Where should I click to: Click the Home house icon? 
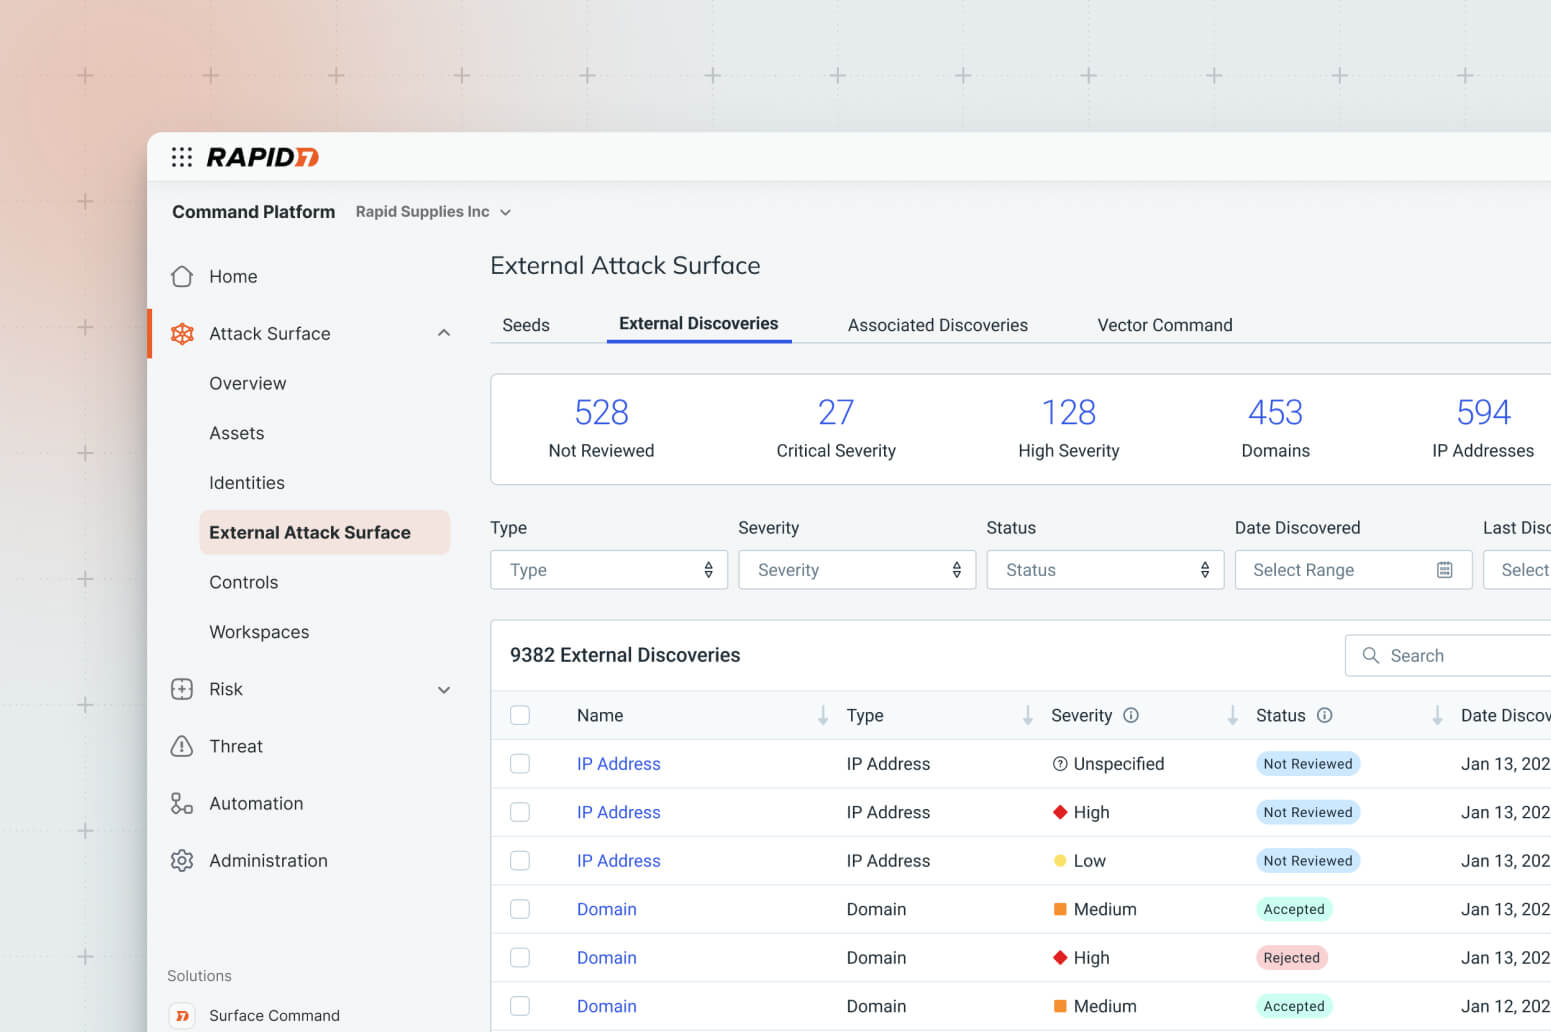(x=182, y=277)
